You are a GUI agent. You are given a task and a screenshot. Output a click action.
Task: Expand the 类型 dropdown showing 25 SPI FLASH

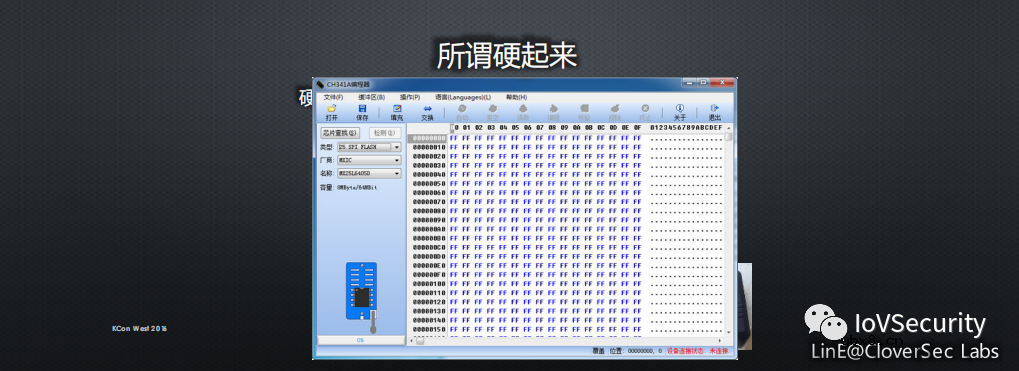[397, 147]
